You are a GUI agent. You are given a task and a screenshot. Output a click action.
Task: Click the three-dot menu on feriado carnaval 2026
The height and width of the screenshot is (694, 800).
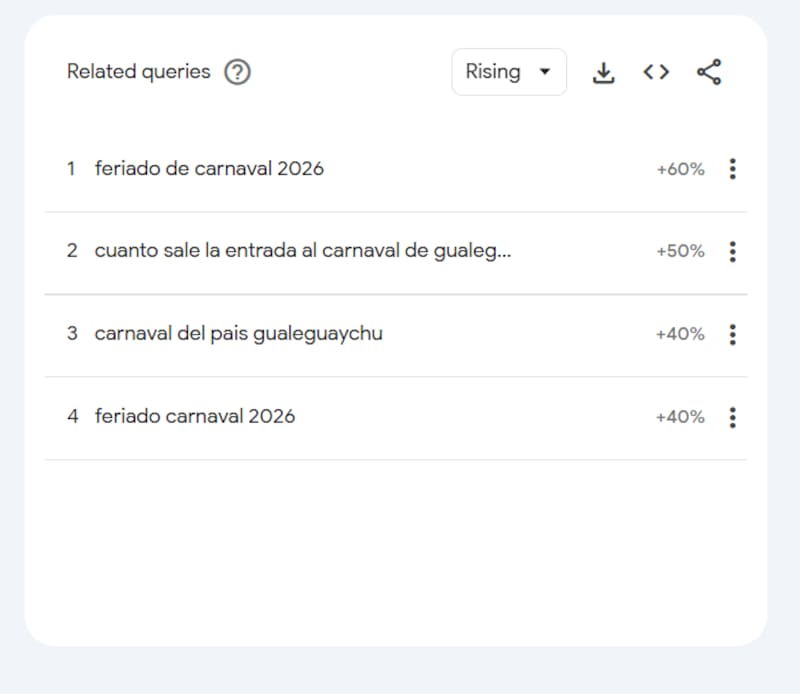(733, 417)
